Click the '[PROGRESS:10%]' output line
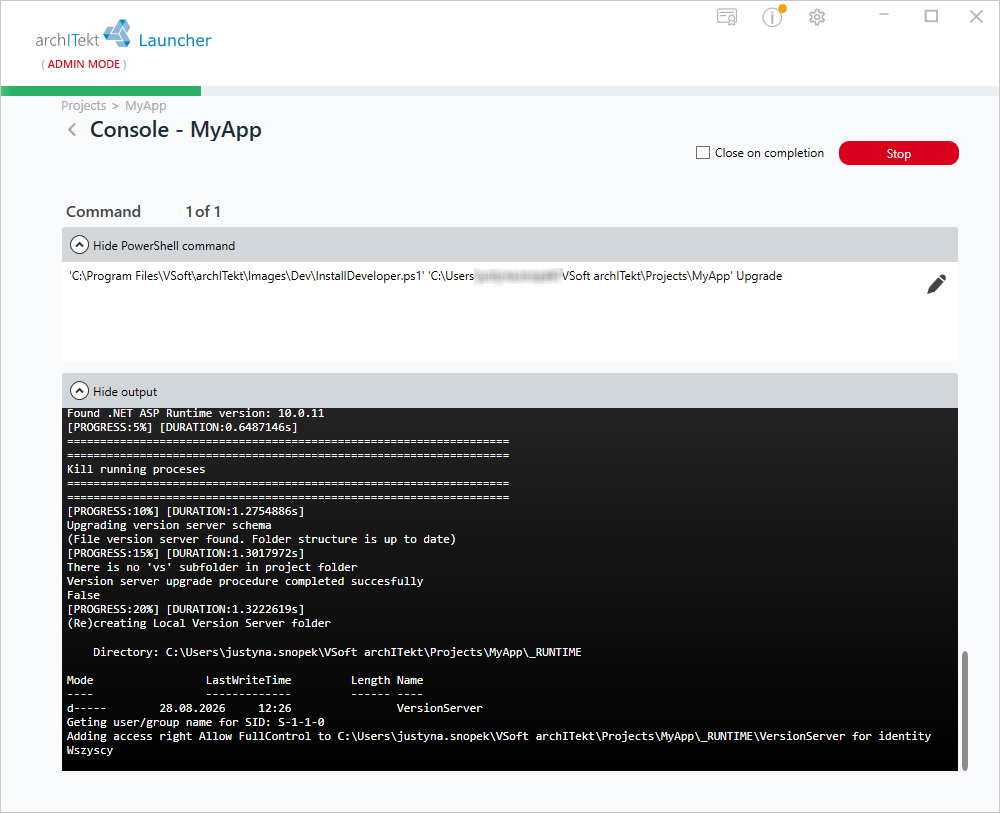This screenshot has width=1000, height=813. tap(186, 511)
